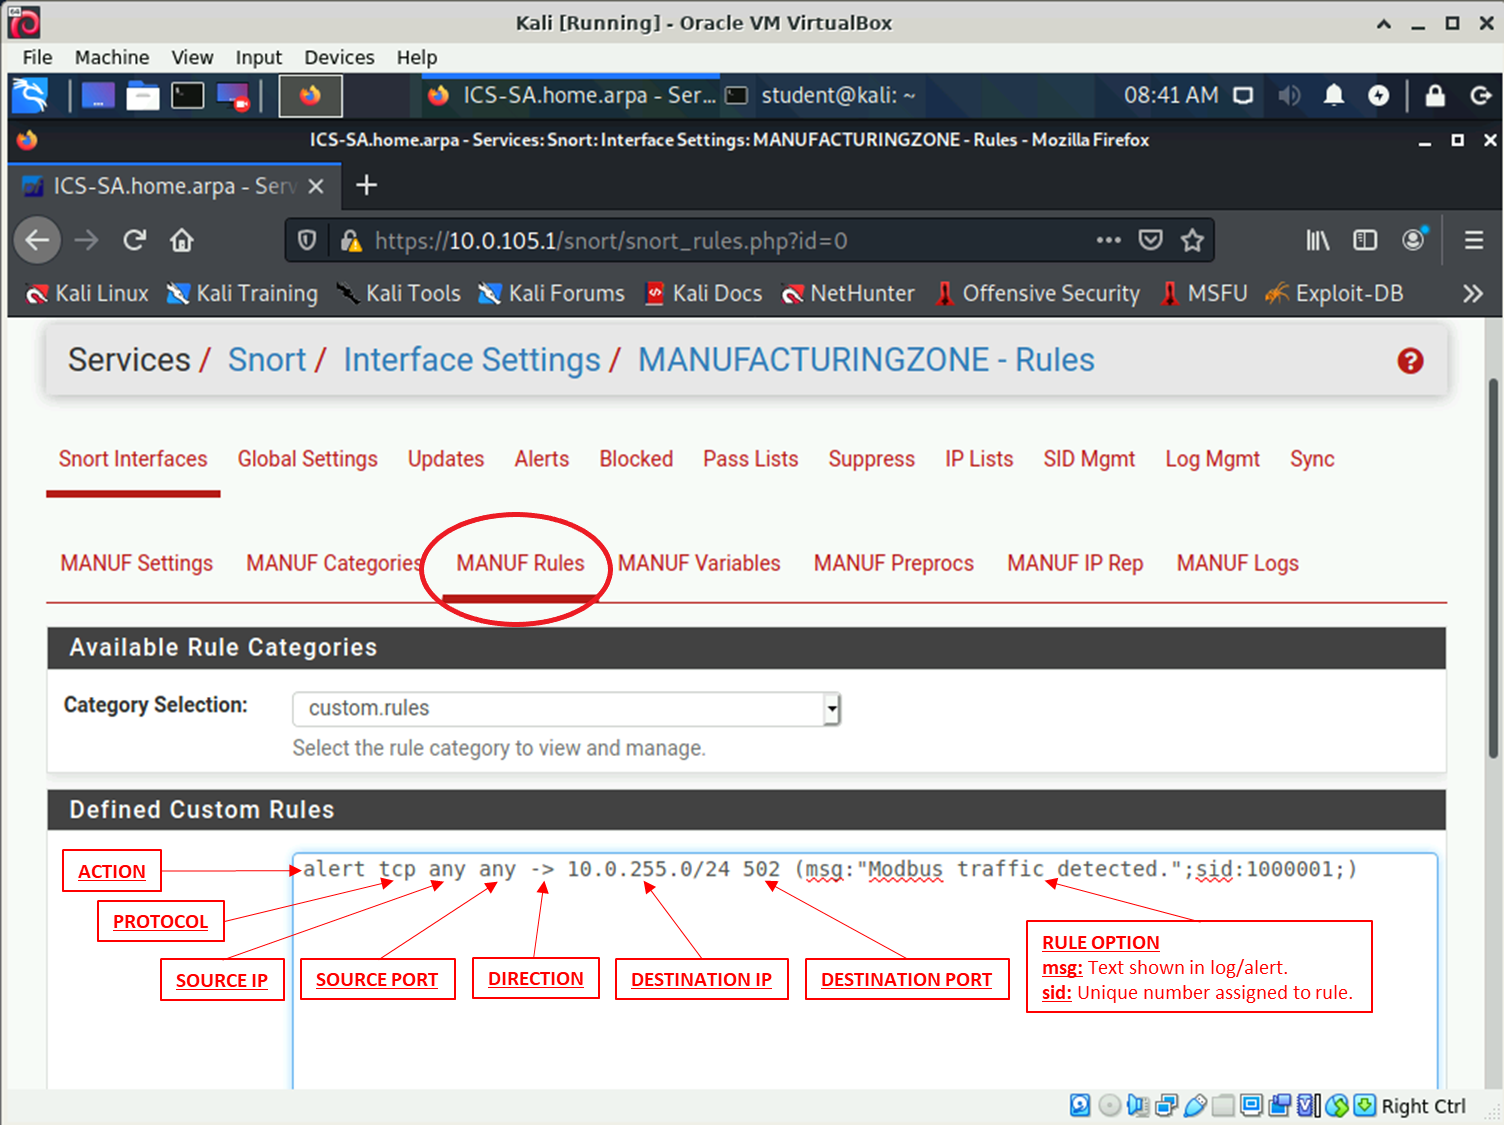Open the Devices menu in VirtualBox

339,57
